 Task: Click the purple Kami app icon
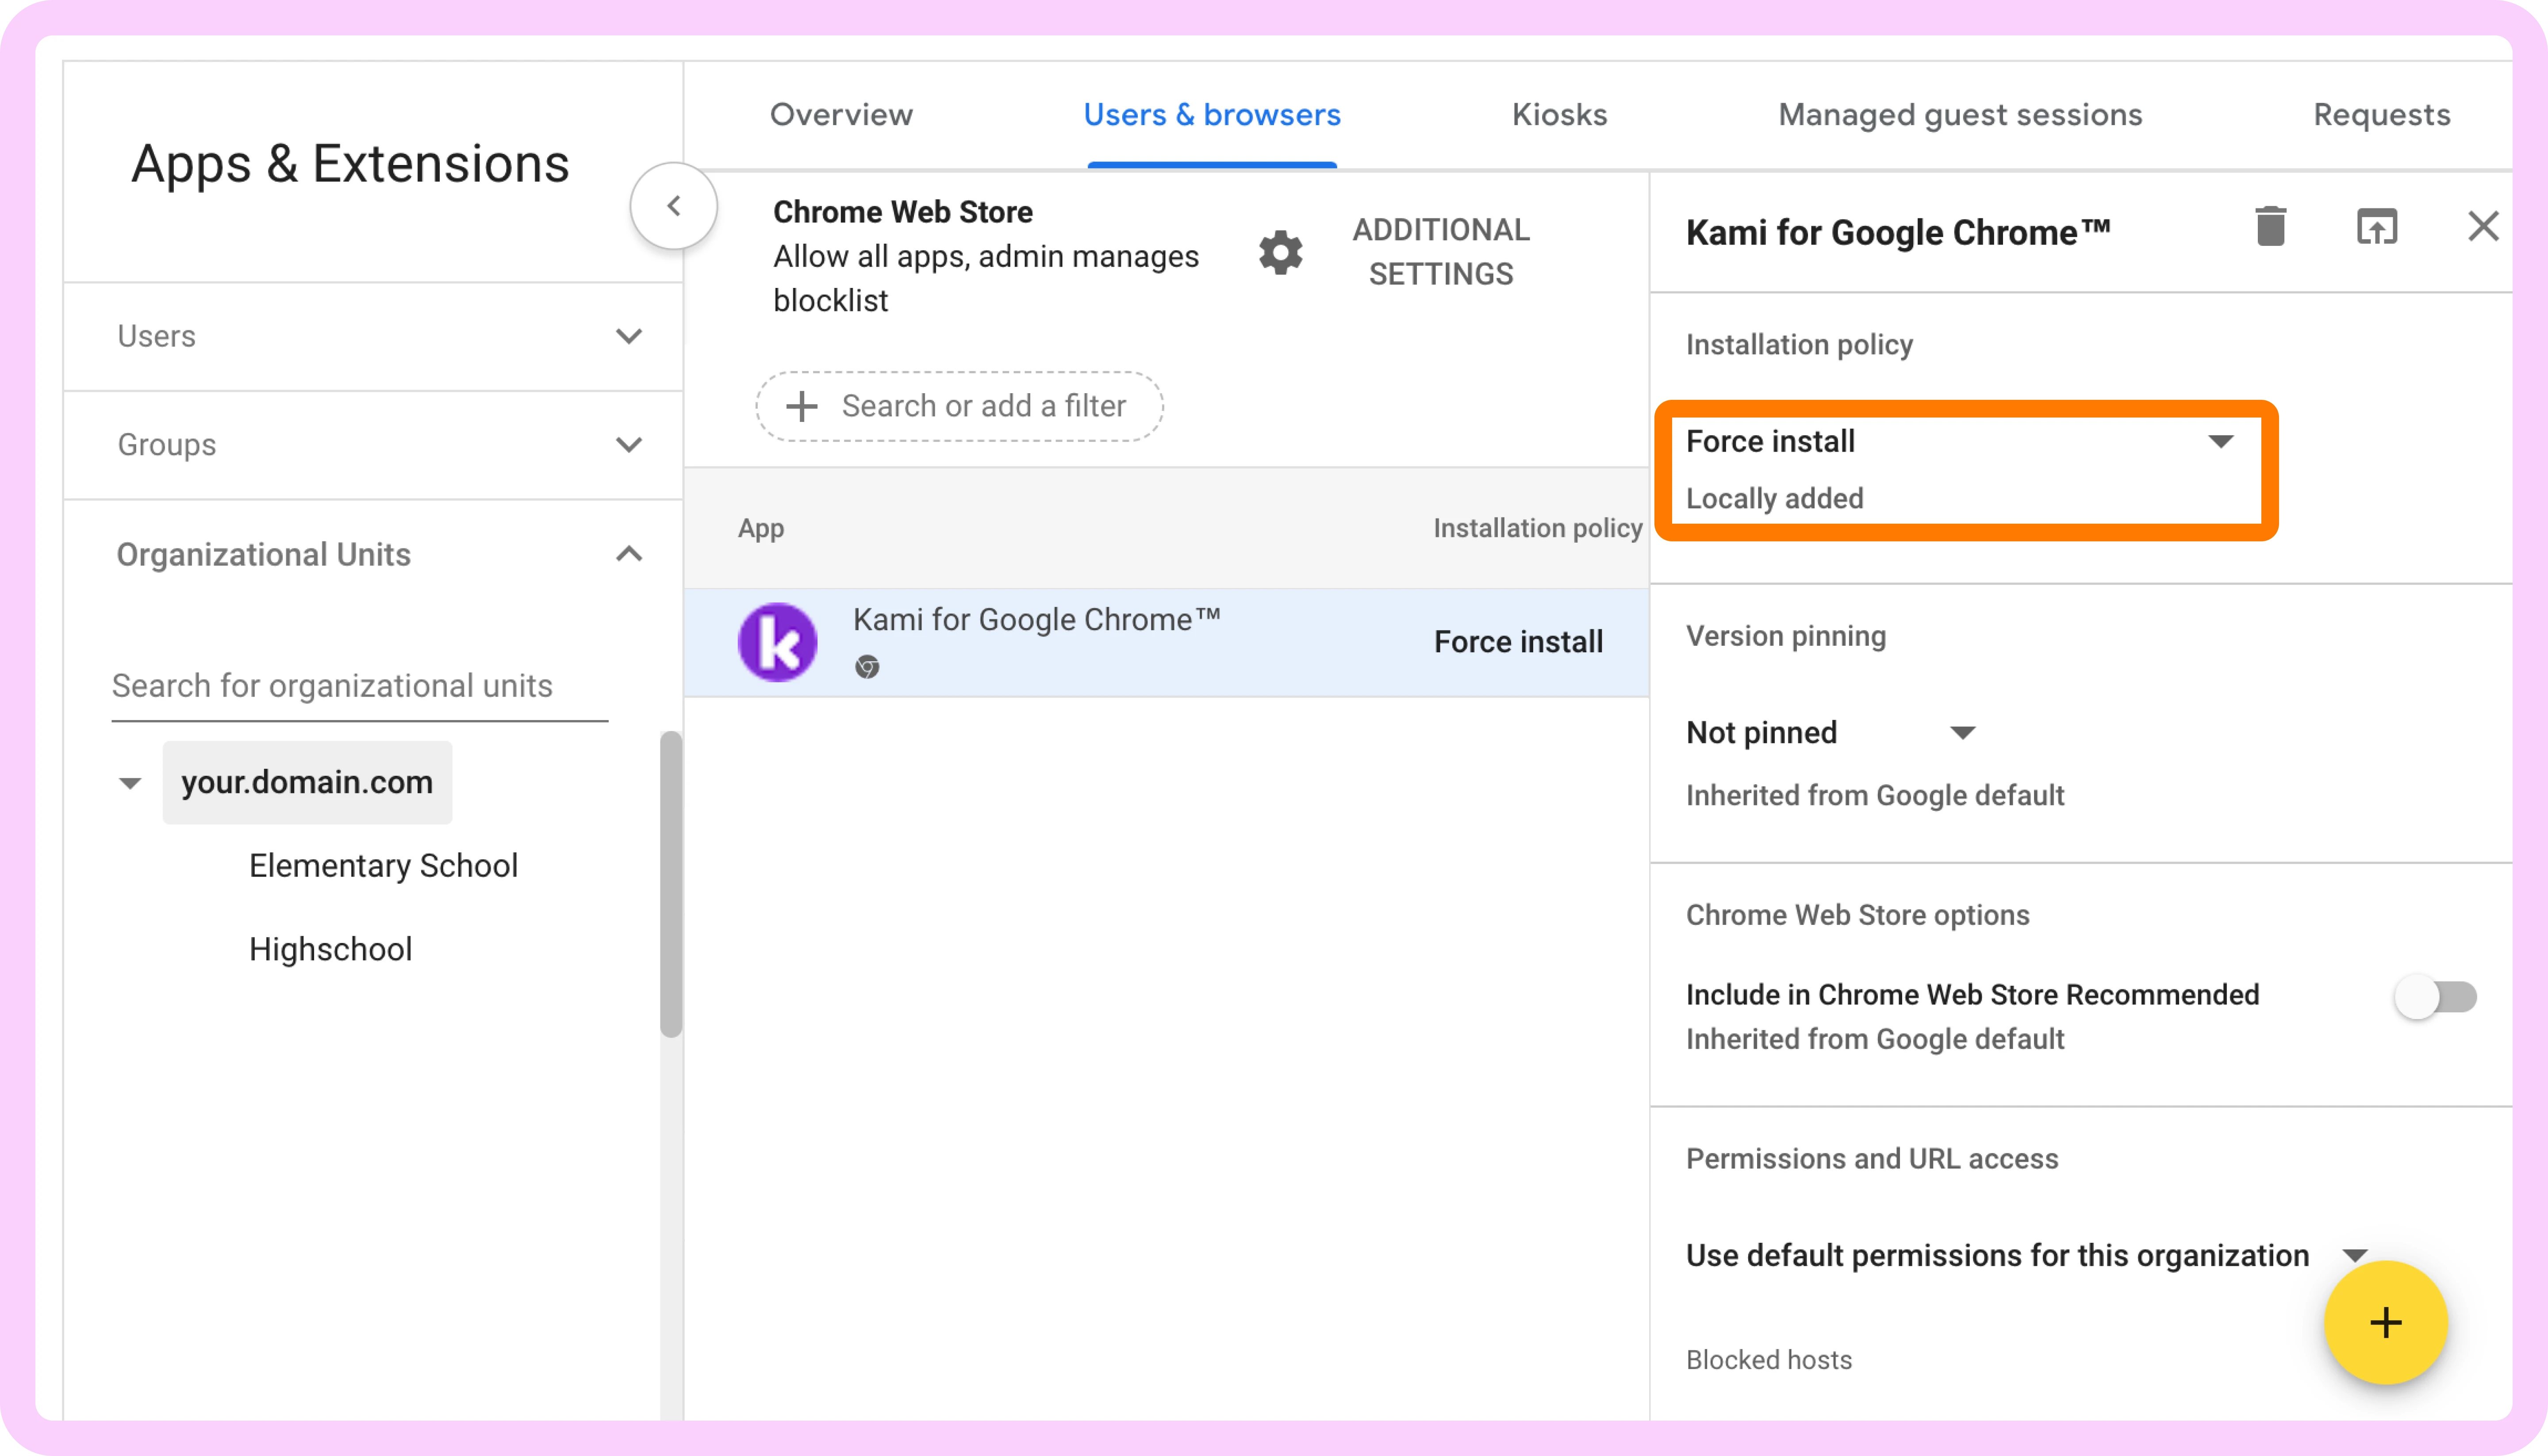pos(777,642)
